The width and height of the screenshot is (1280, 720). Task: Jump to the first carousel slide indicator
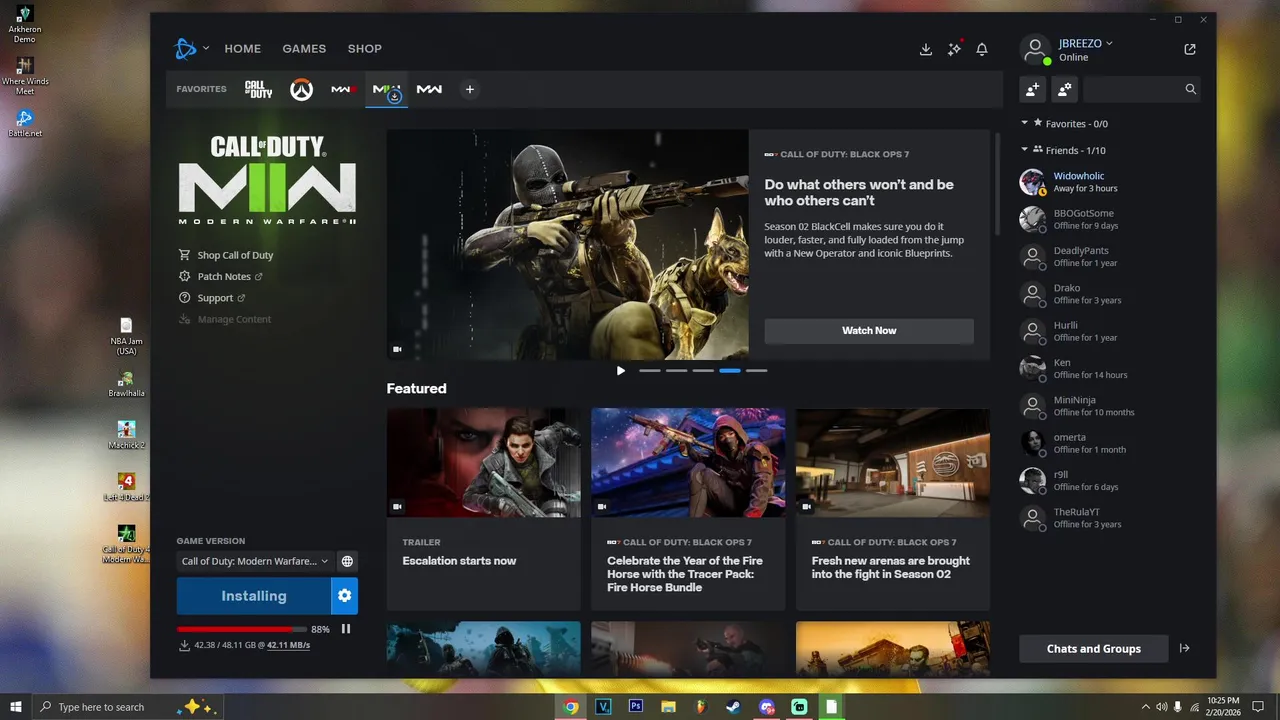click(650, 370)
